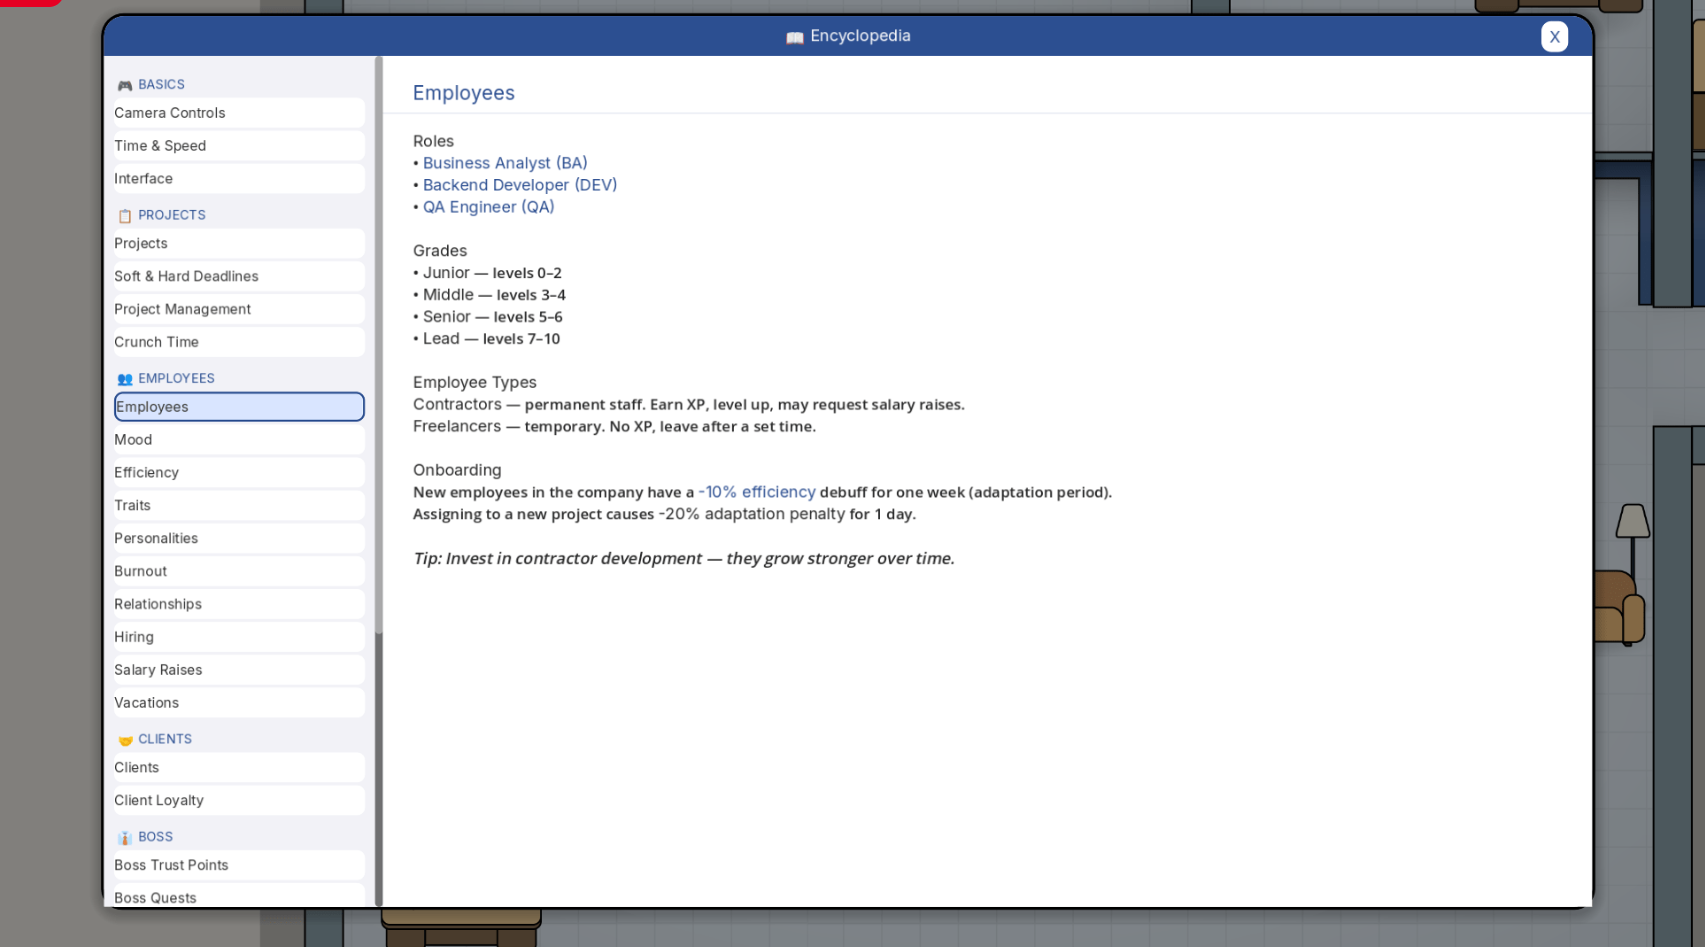Viewport: 1705px width, 947px height.
Task: Click the BASICS section header
Action: (161, 85)
